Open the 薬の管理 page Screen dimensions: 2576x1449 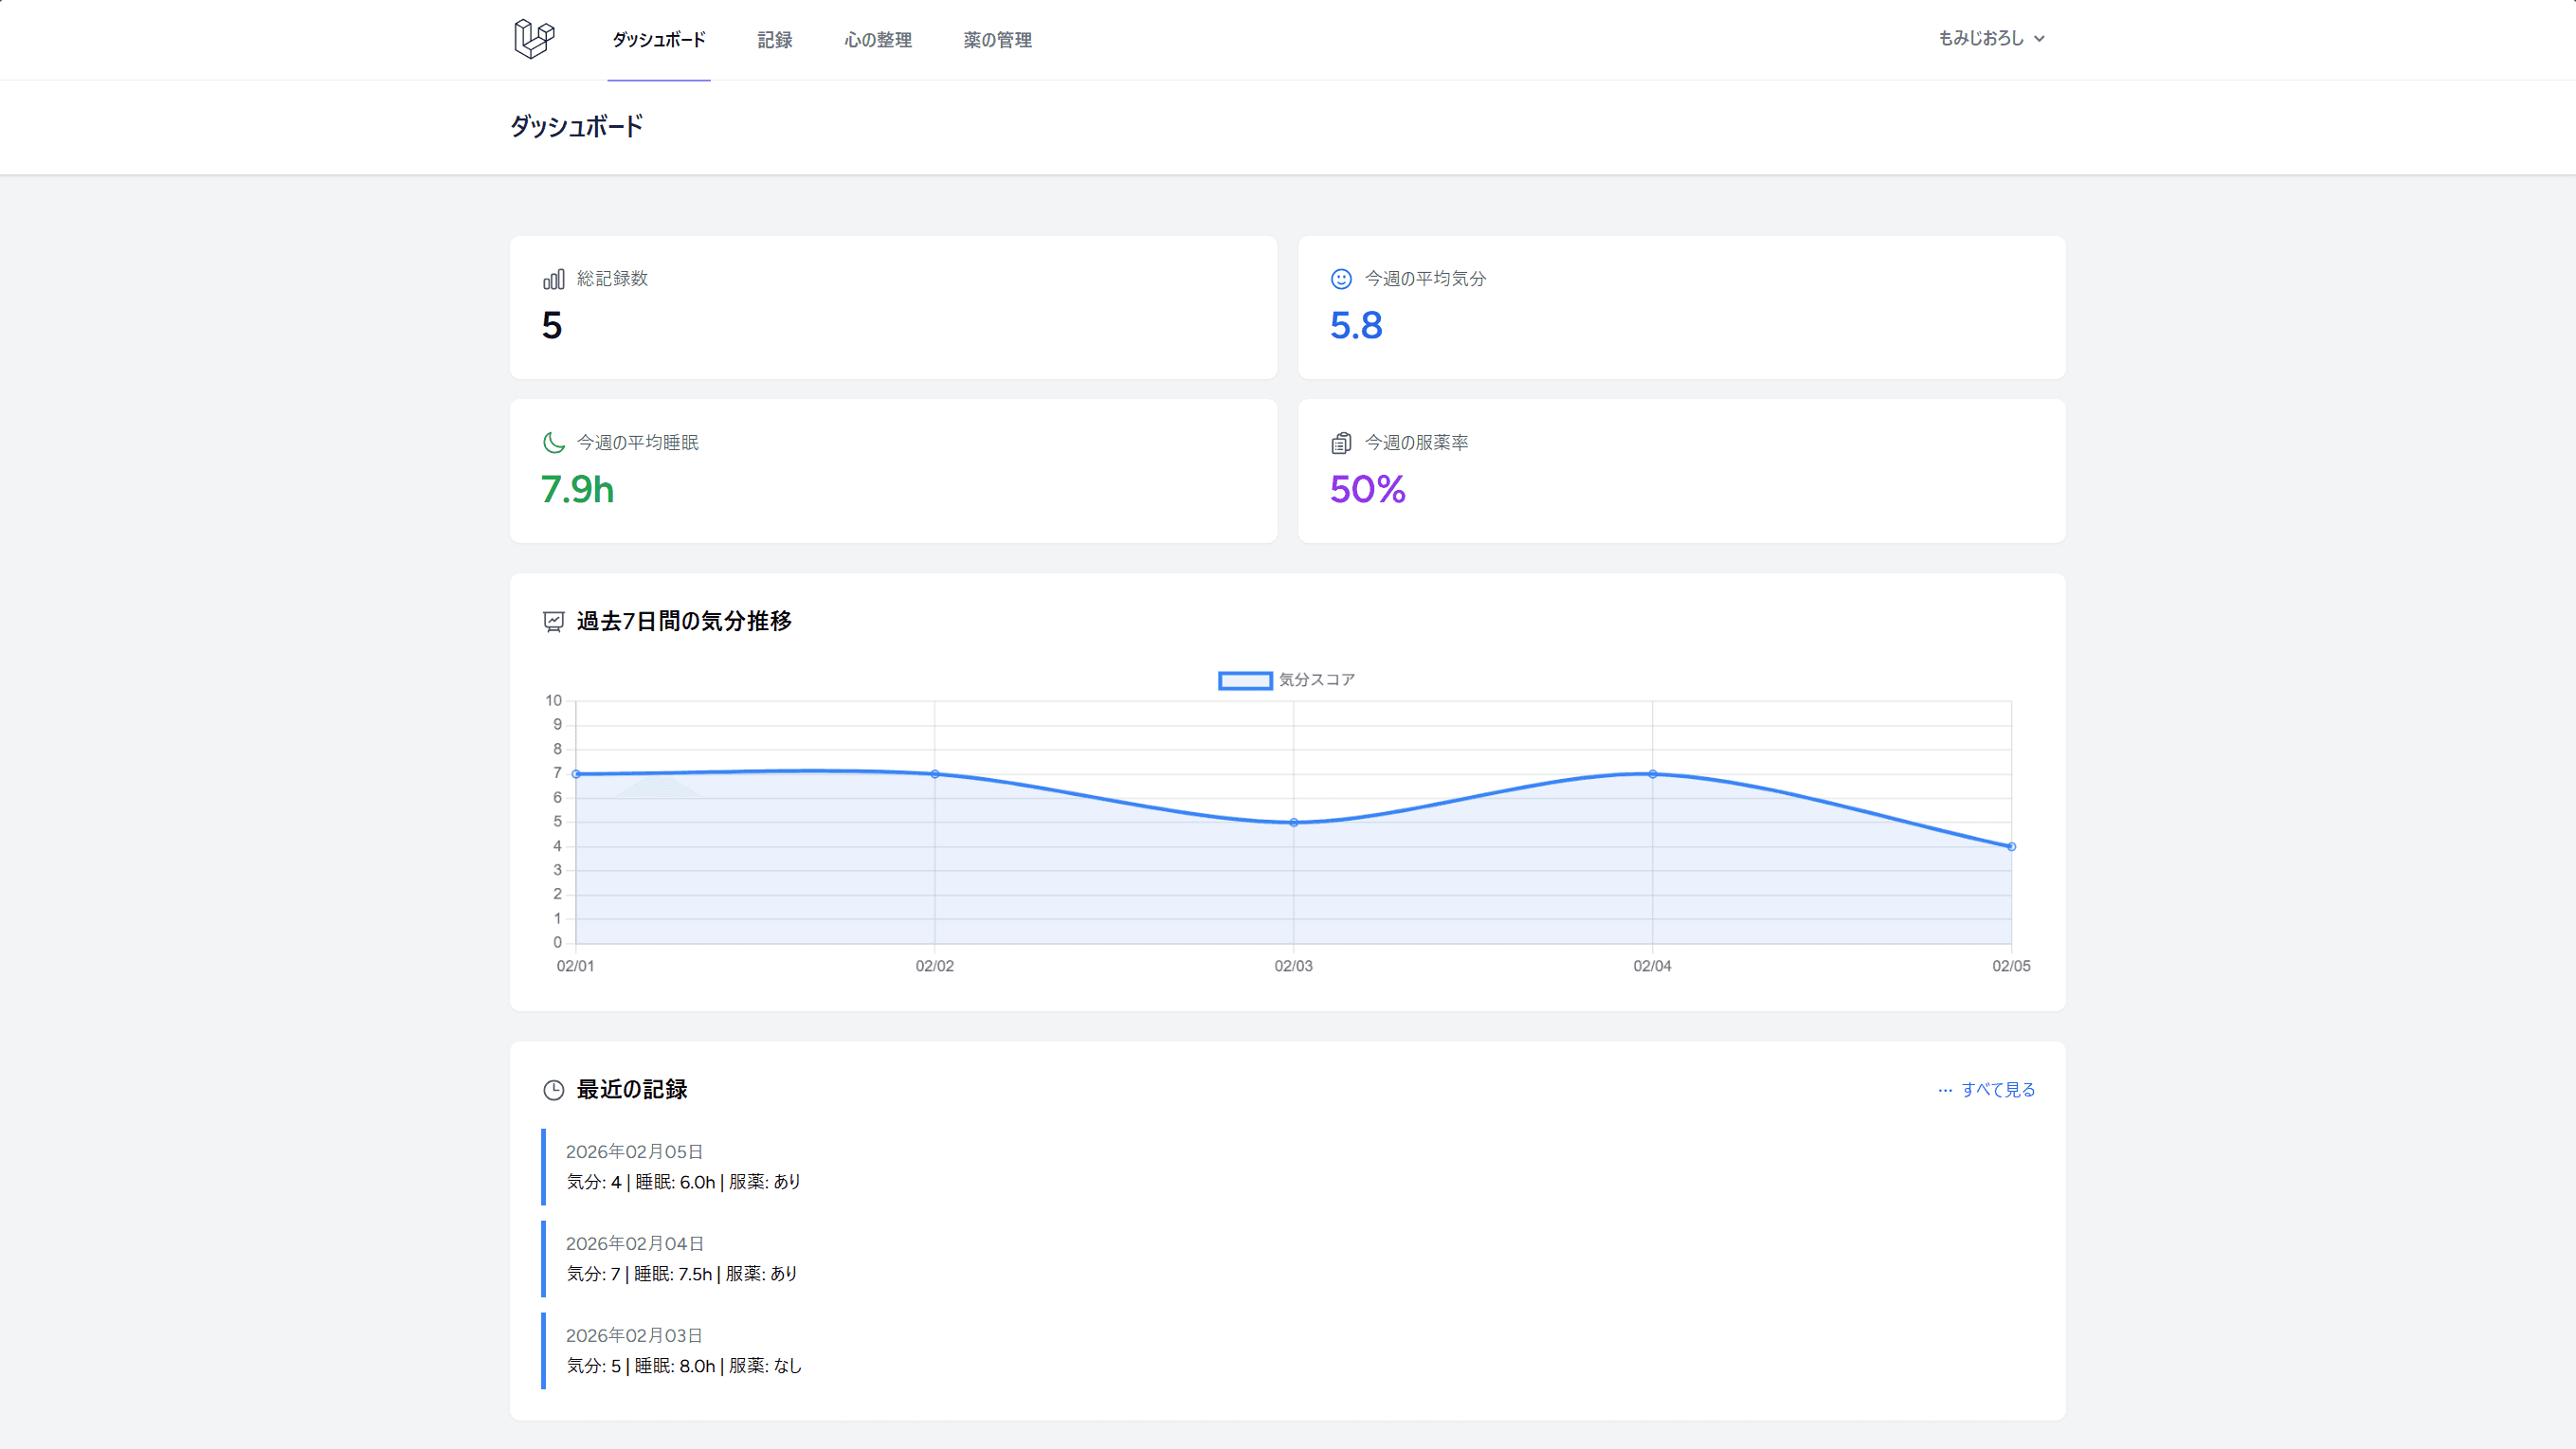point(997,40)
